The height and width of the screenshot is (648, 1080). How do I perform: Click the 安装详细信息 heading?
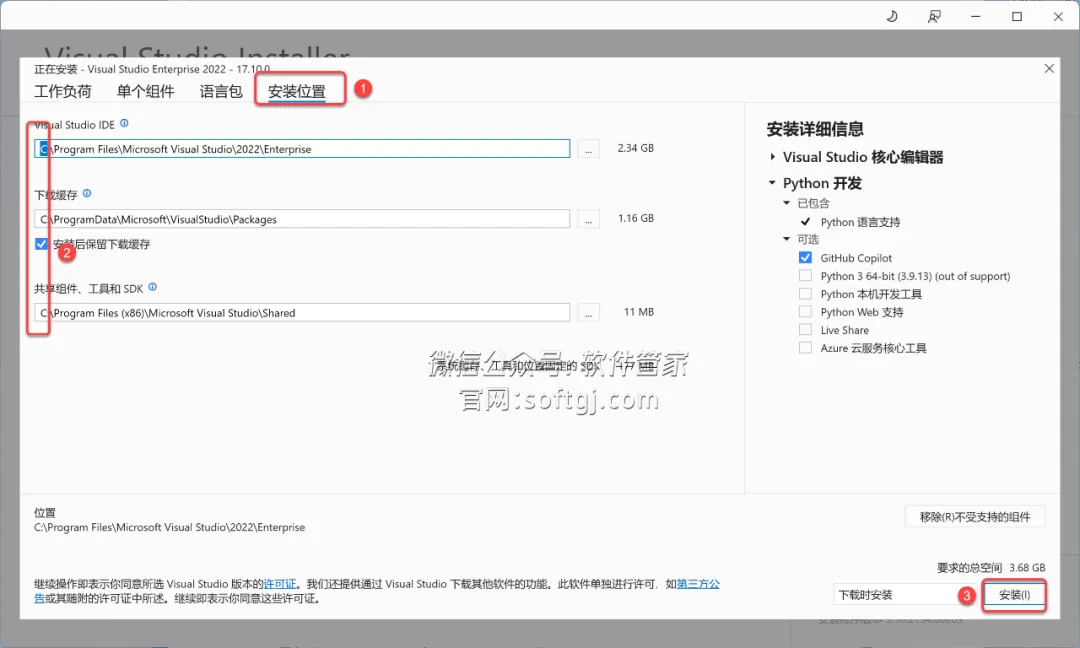(x=815, y=129)
